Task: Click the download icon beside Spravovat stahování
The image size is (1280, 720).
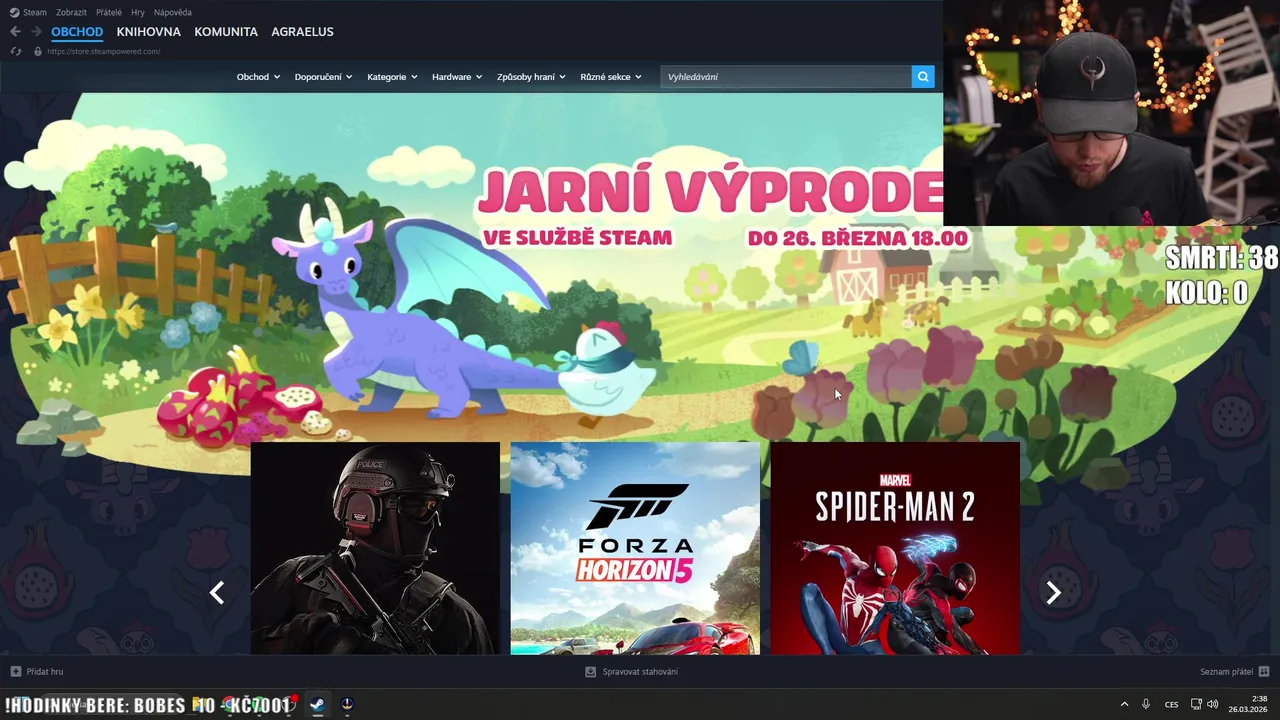Action: (590, 671)
